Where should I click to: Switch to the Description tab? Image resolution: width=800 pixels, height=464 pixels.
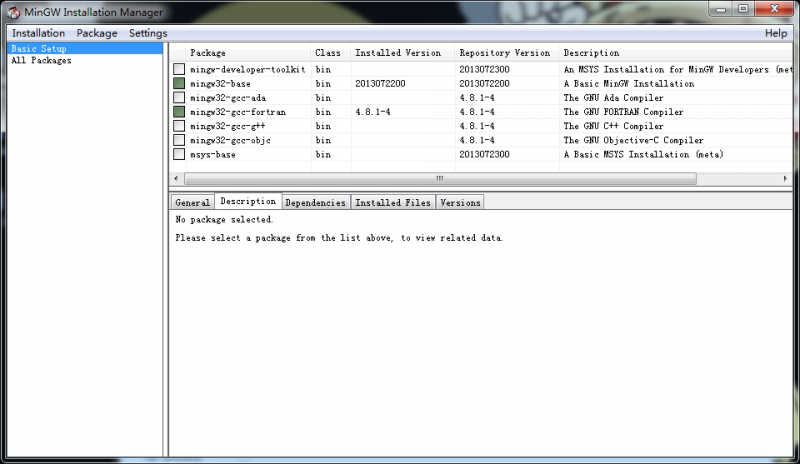click(x=248, y=201)
